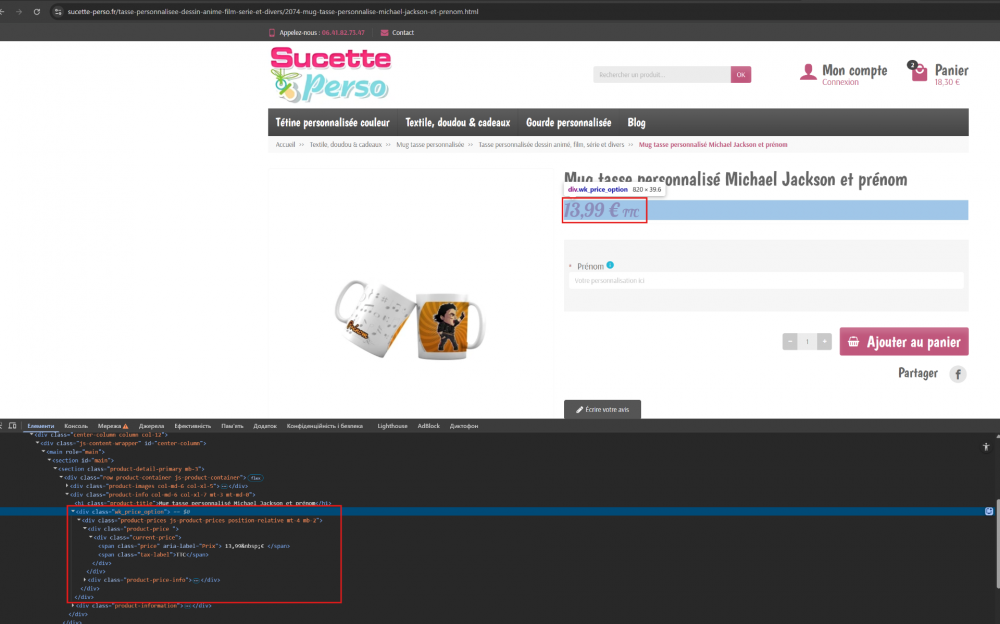Screen dimensions: 1000x624
Task: Expand the product-price-info div node
Action: pos(85,580)
